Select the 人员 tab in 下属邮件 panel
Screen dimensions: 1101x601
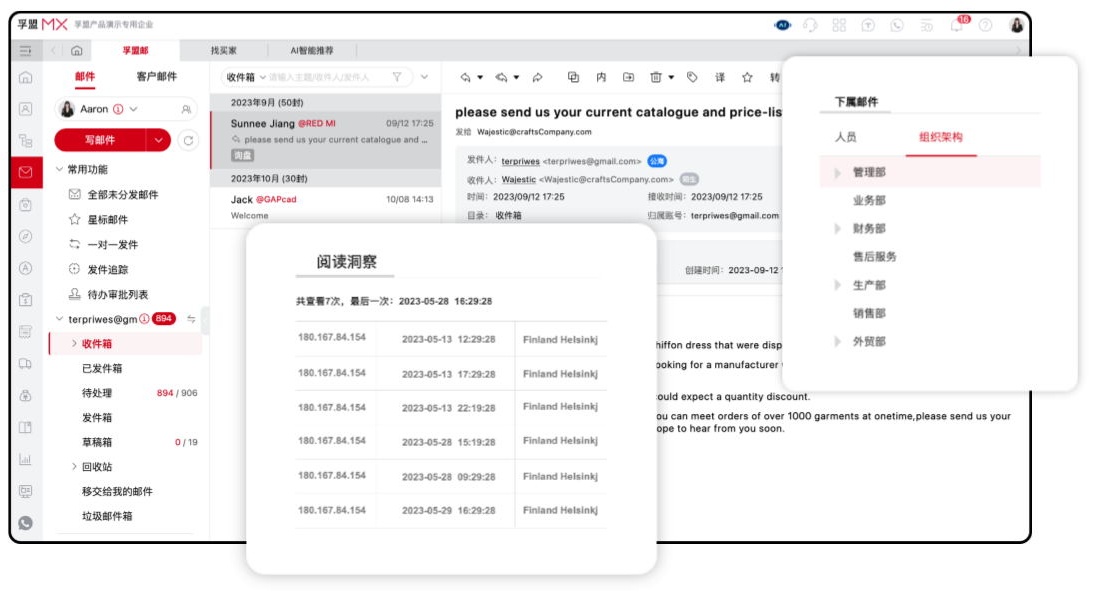(x=845, y=137)
